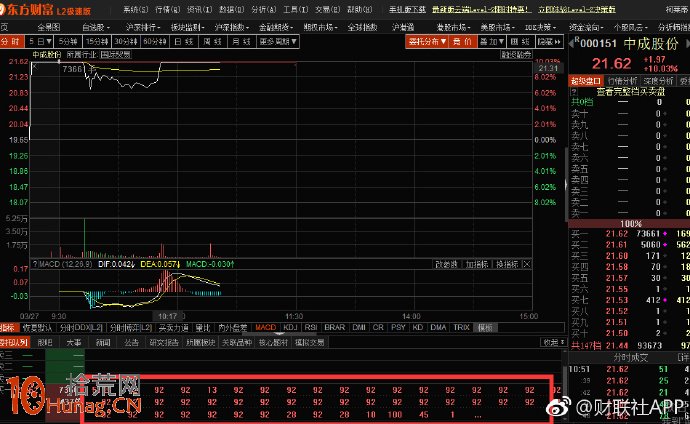This screenshot has width=690, height=424.
Task: Click the 国际贸易 industry link
Action: click(115, 55)
